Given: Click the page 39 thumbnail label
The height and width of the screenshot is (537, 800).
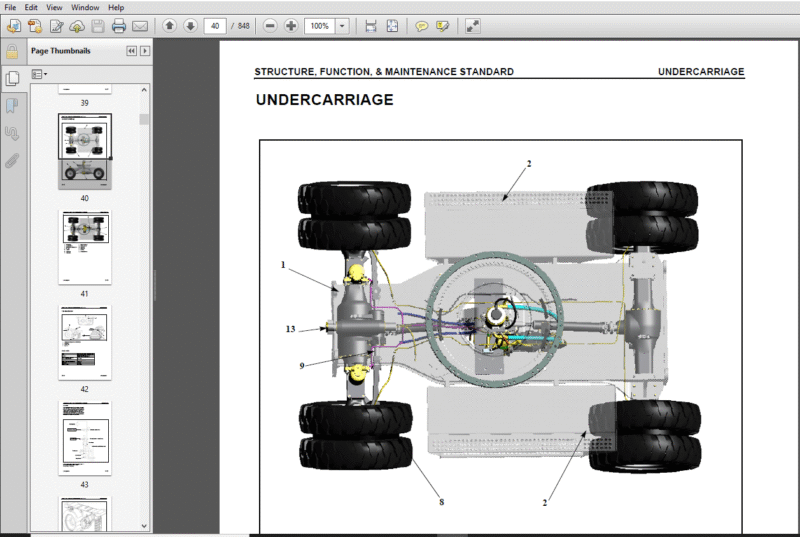Looking at the screenshot, I should tap(85, 103).
